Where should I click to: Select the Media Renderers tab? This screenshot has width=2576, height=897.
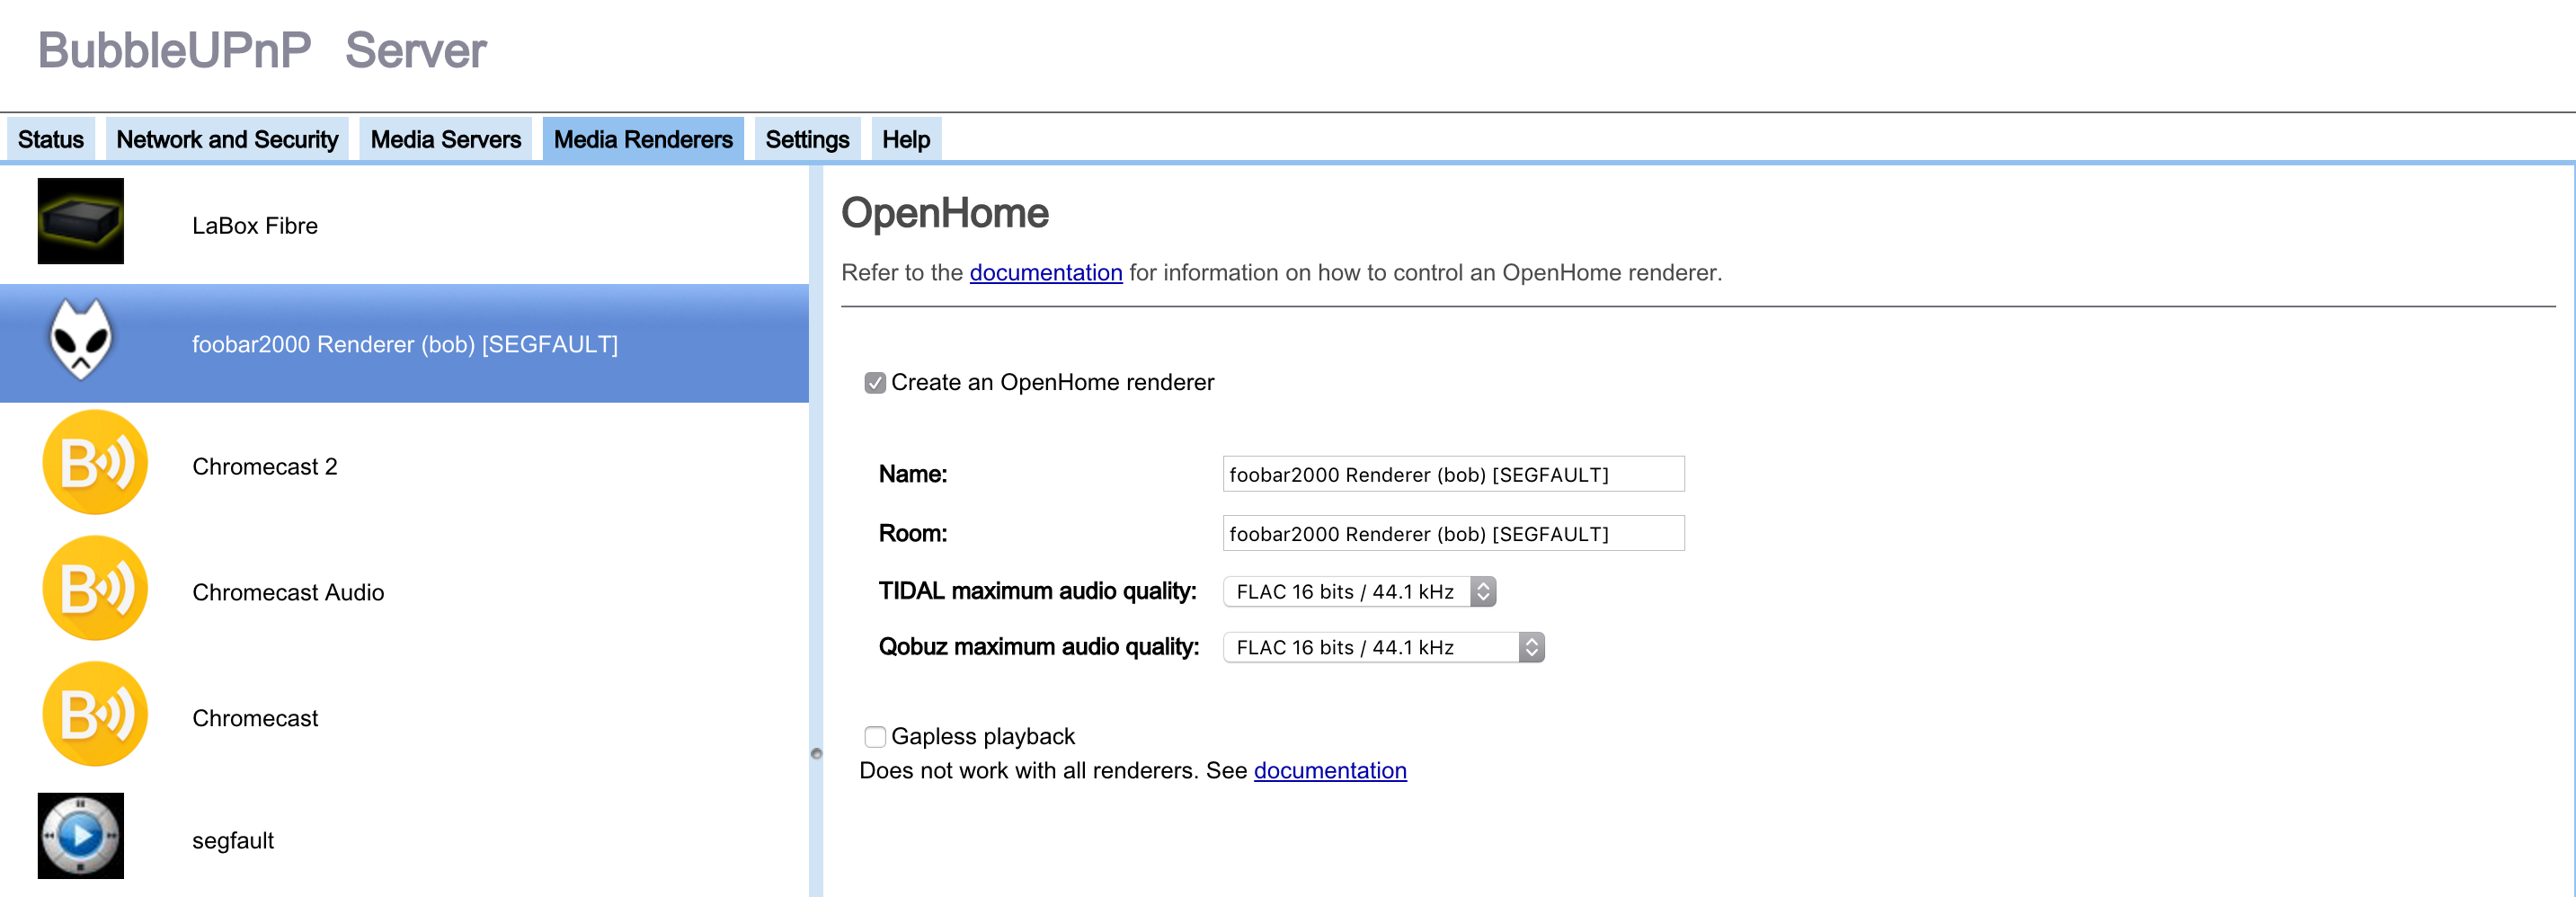click(643, 139)
